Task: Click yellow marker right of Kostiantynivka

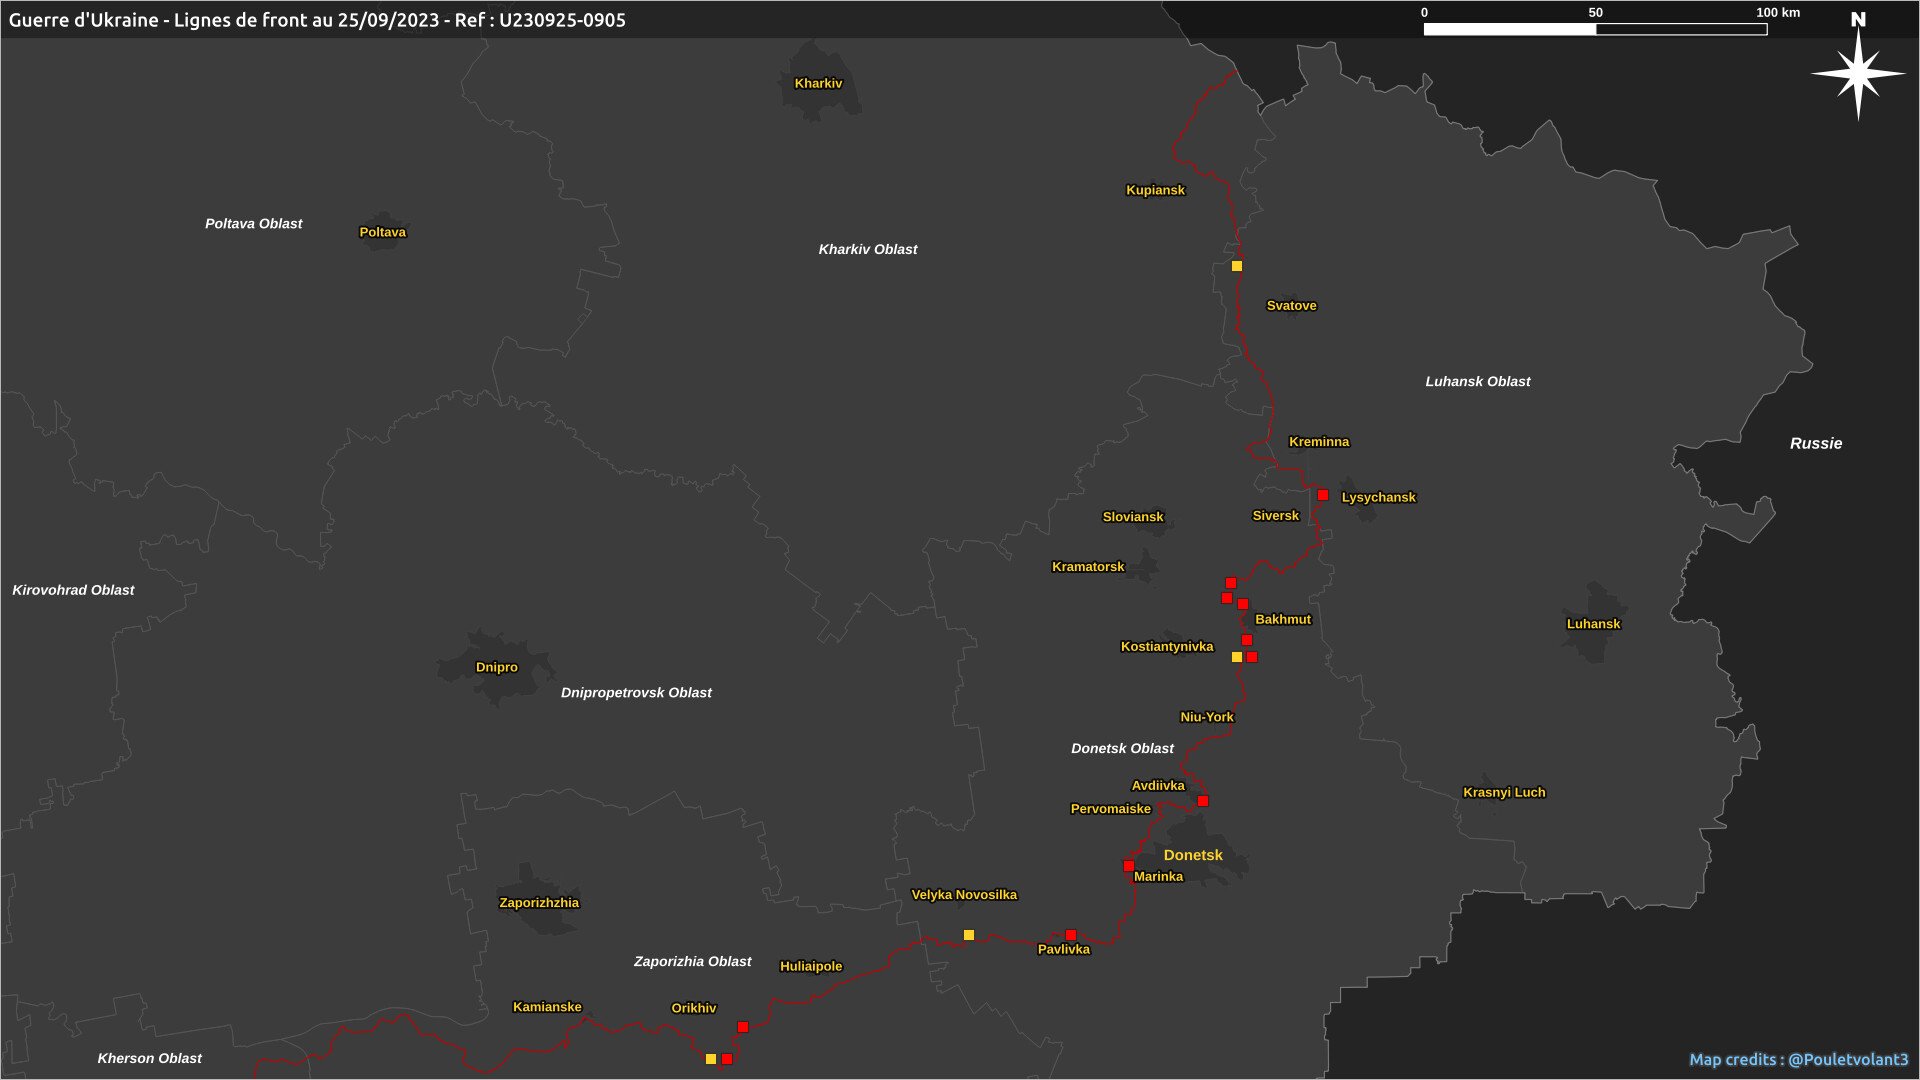Action: 1237,657
